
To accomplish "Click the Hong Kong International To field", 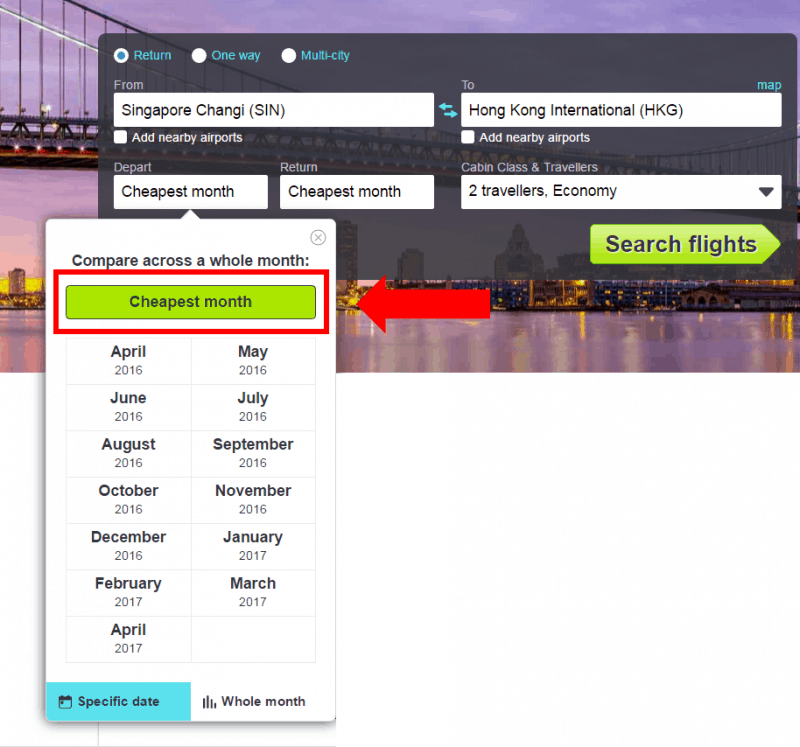I will click(620, 110).
